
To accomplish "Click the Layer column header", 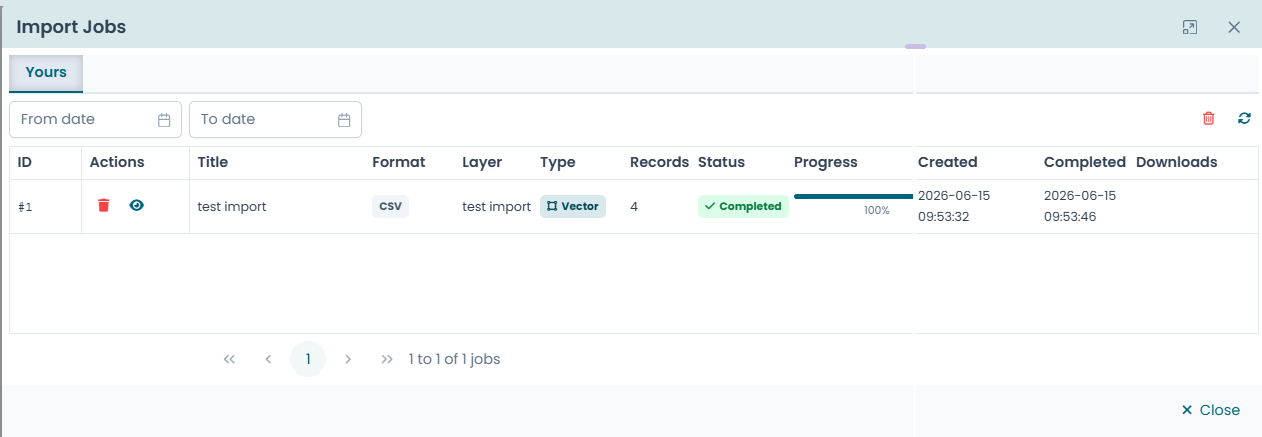I will pyautogui.click(x=482, y=162).
